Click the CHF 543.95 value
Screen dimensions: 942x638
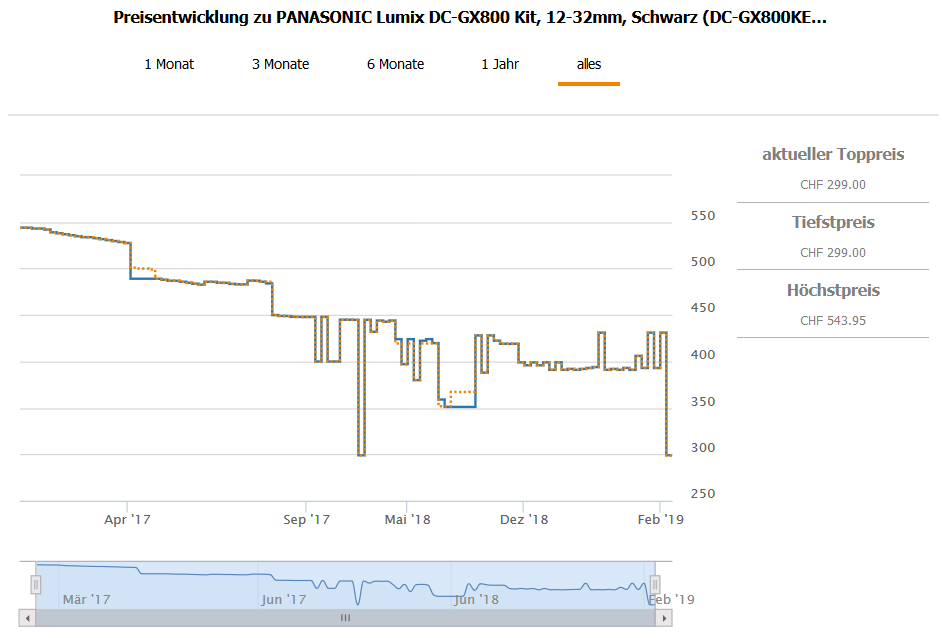[833, 321]
